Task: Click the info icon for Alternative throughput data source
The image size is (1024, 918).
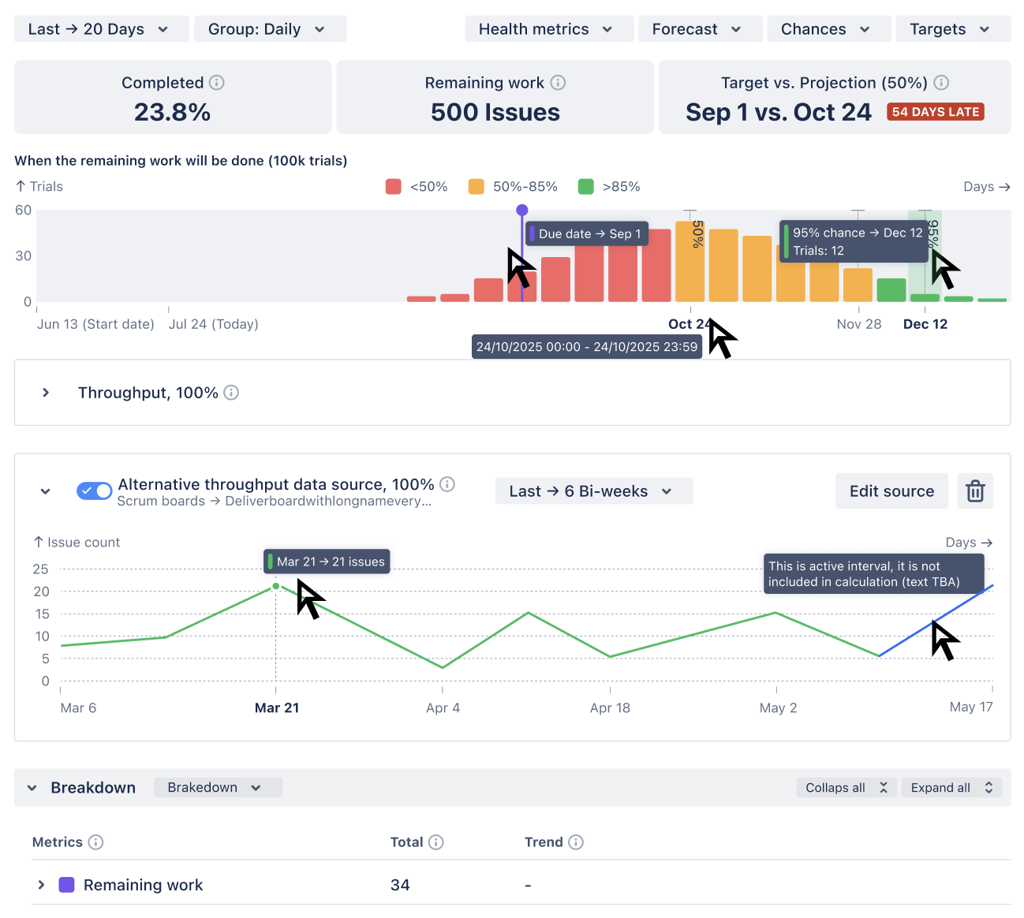Action: pos(447,483)
